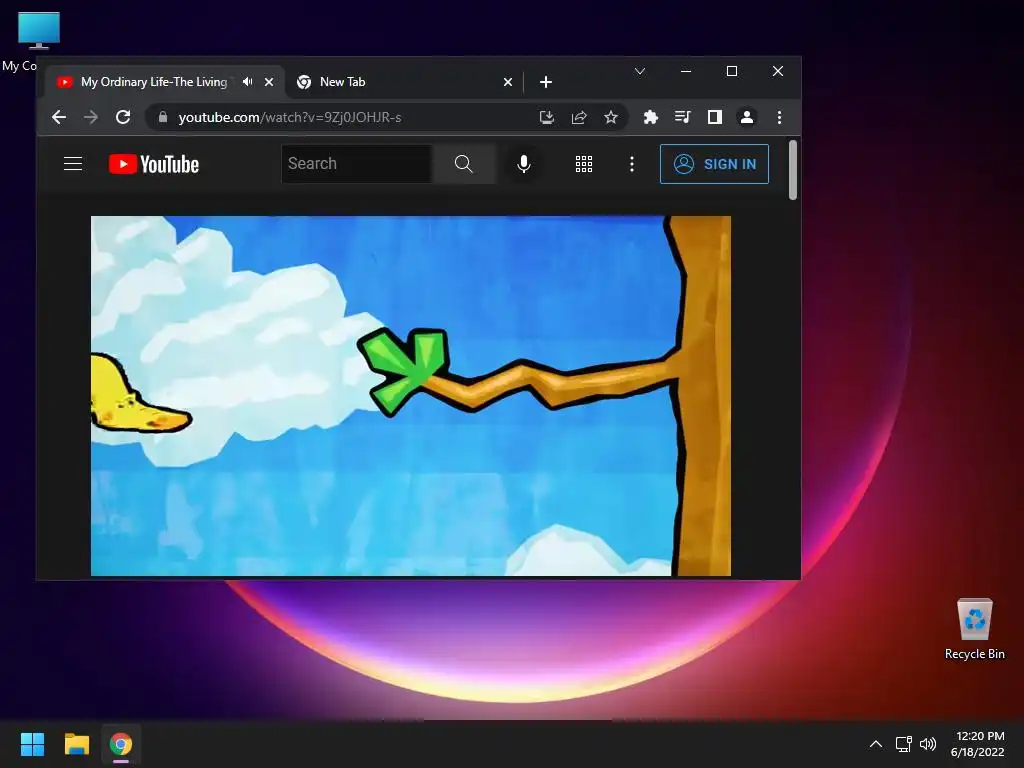View site info via padlock icon
1024x768 pixels.
point(163,117)
